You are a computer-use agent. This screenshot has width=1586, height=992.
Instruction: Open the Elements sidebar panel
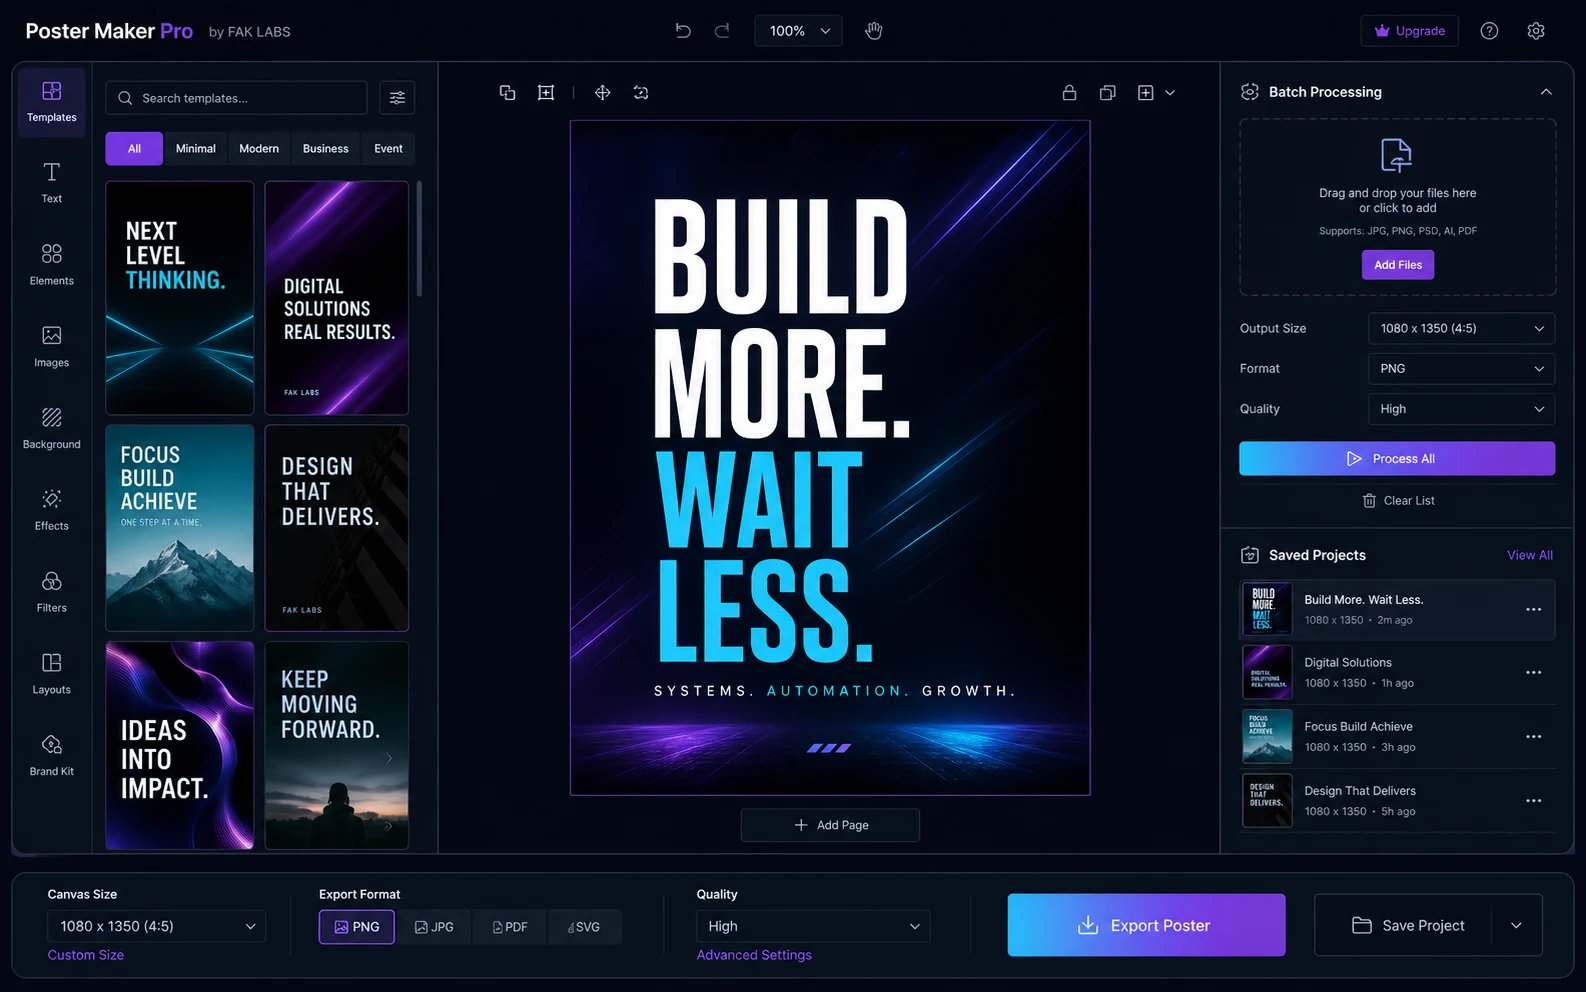[52, 264]
